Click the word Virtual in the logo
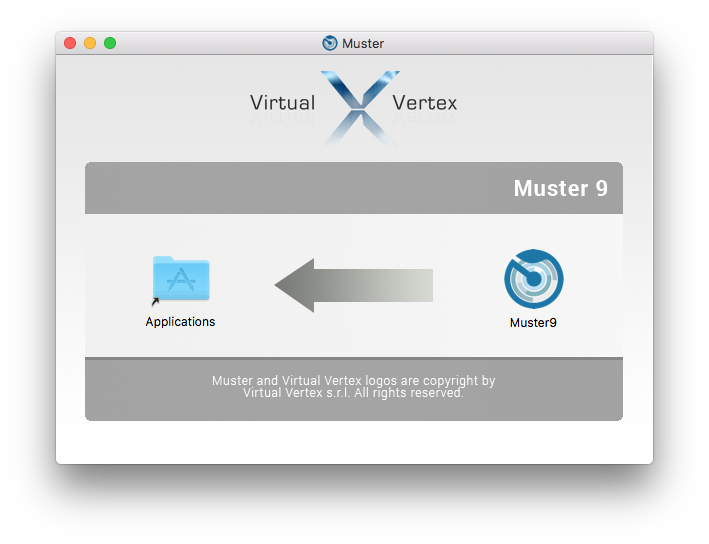 [x=282, y=102]
